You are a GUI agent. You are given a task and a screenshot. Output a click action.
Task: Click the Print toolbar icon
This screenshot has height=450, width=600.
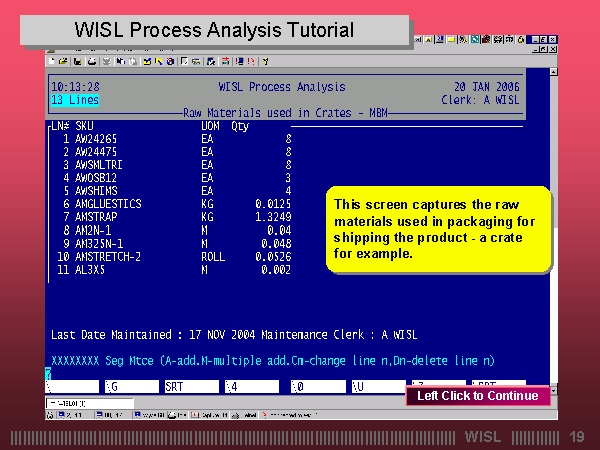point(91,60)
